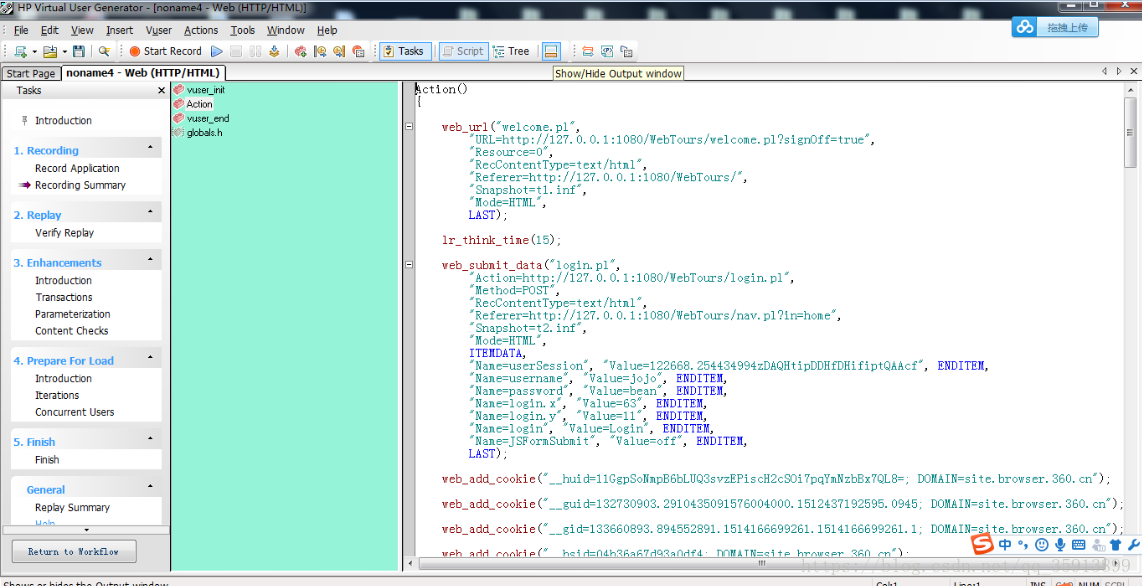Open Sogou skin shirt icon
This screenshot has width=1142, height=586.
click(1115, 545)
